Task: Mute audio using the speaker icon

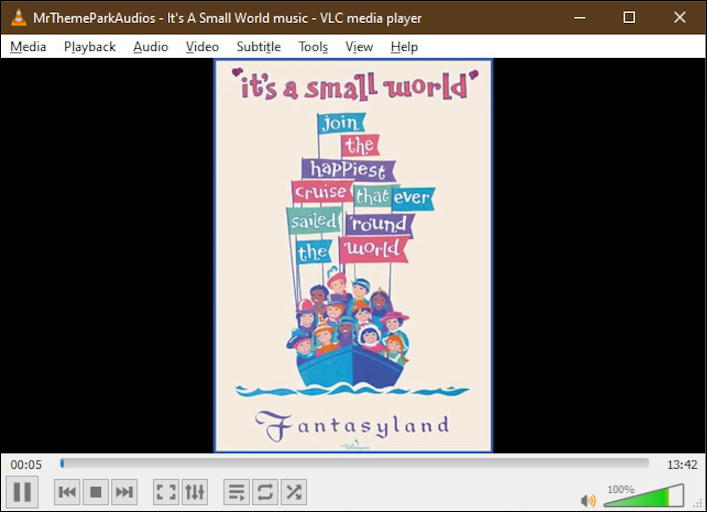Action: (x=588, y=500)
